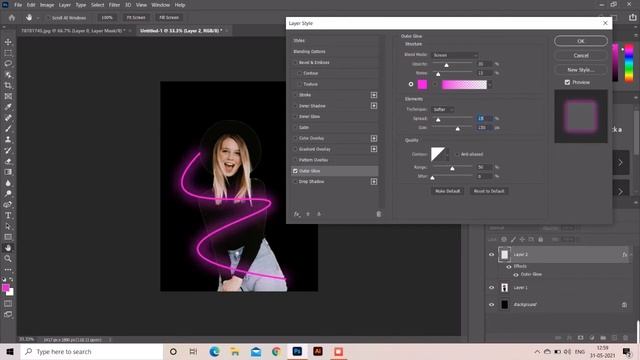
Task: Click the fx menu icon in Layer Style
Action: [x=297, y=214]
